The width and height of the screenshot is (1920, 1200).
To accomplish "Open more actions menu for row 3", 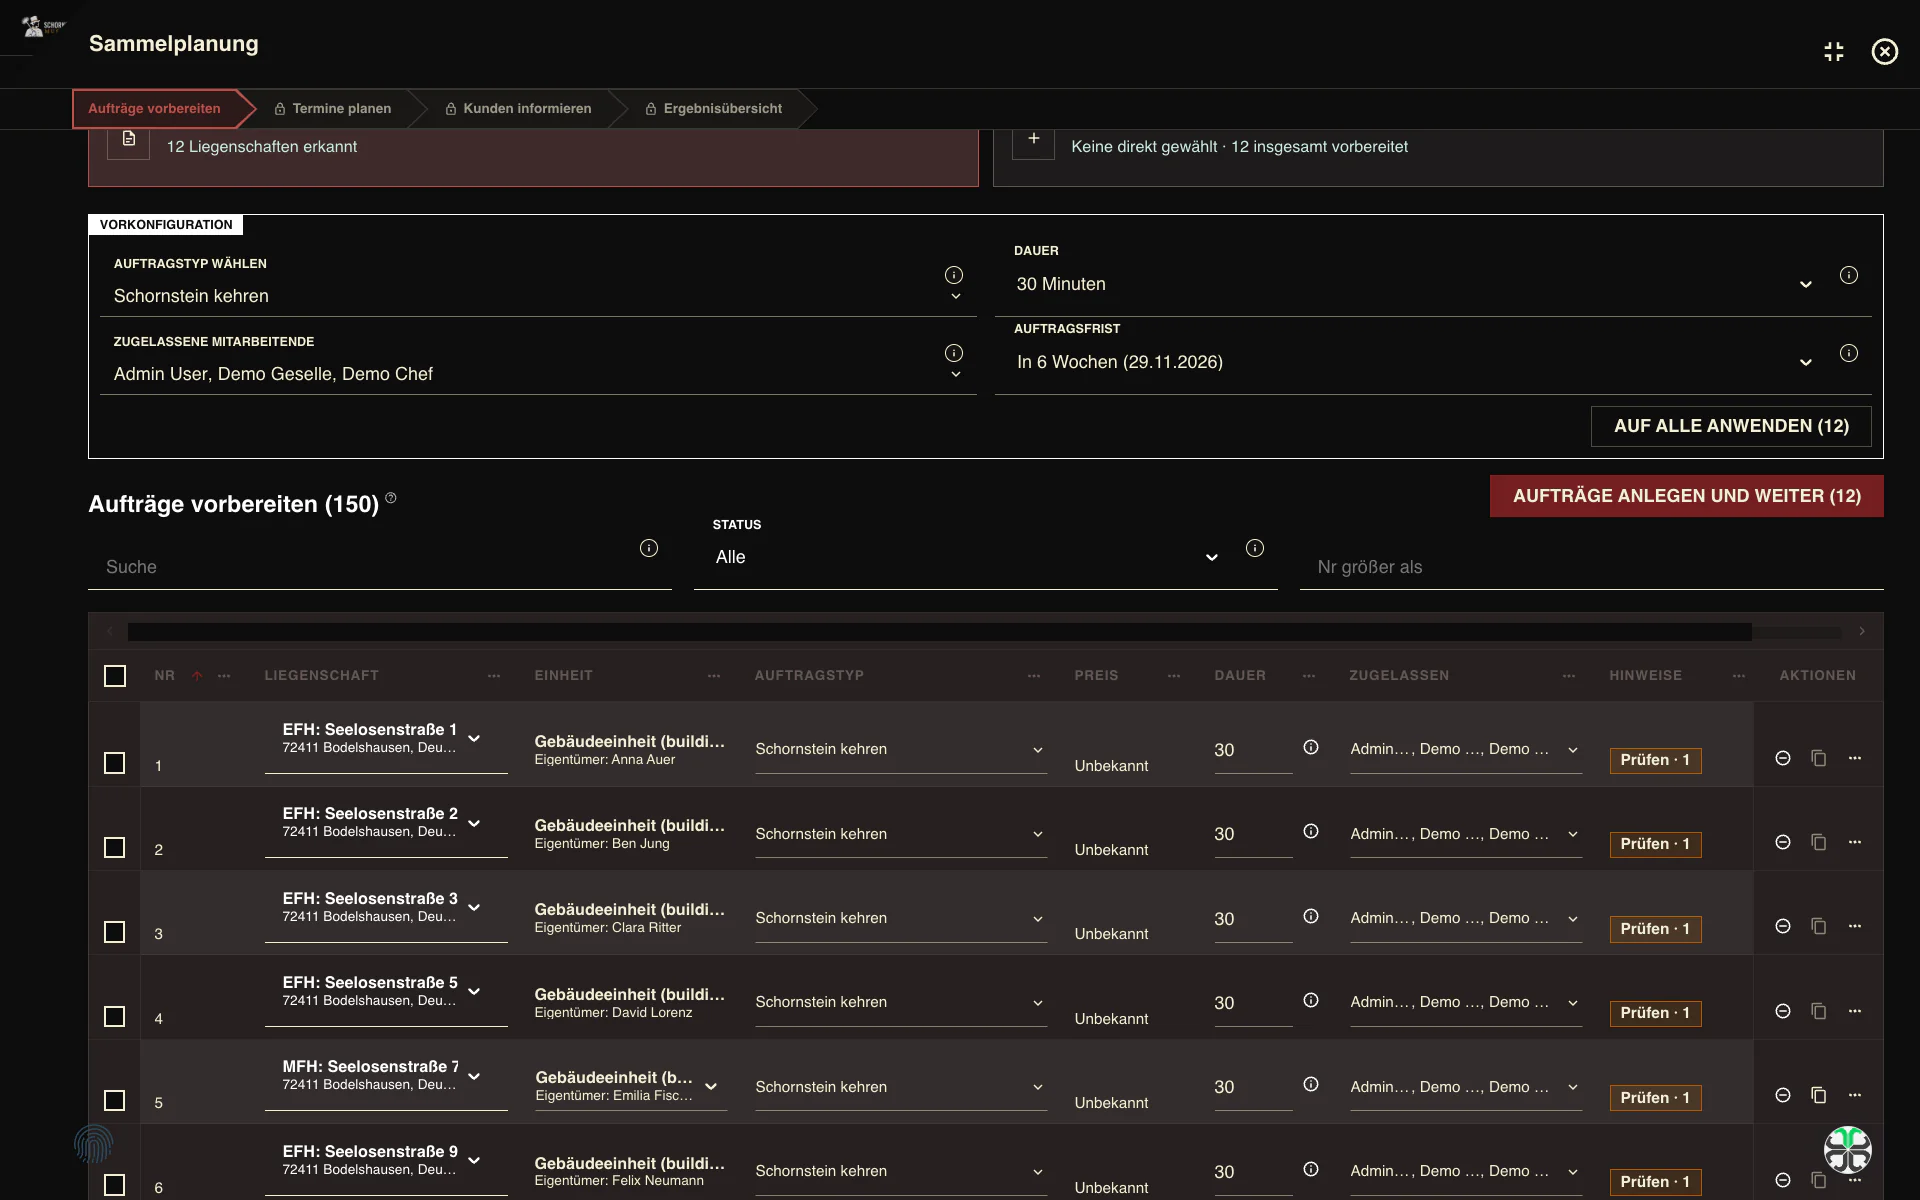I will 1855,926.
